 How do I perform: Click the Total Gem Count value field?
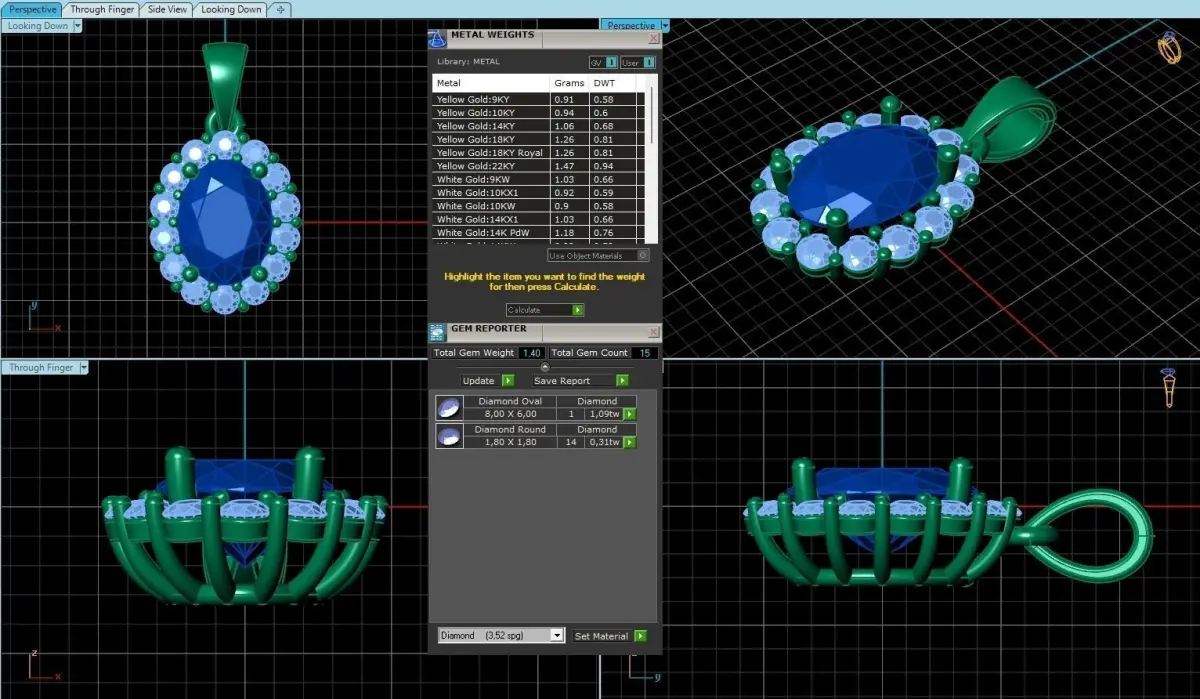645,353
